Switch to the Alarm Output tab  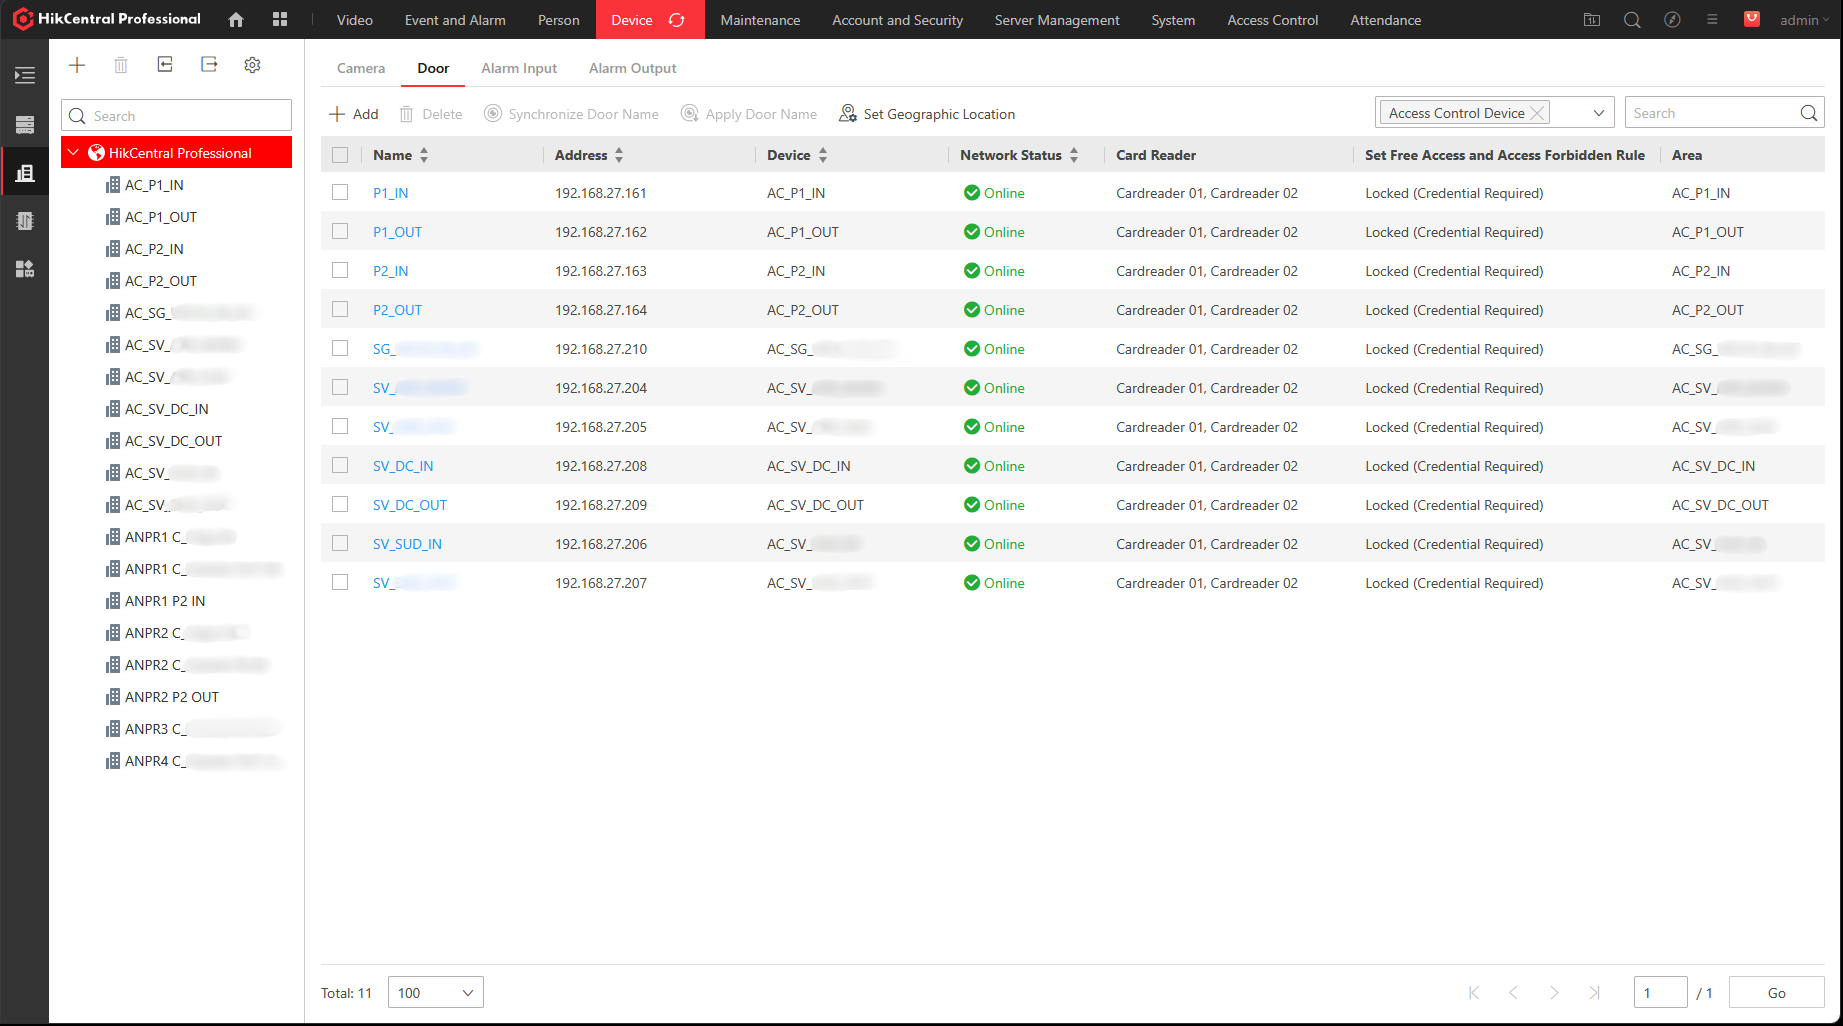[x=633, y=68]
